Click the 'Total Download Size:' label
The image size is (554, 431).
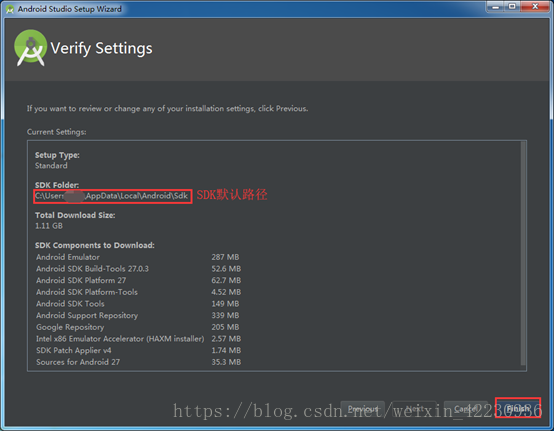75,215
